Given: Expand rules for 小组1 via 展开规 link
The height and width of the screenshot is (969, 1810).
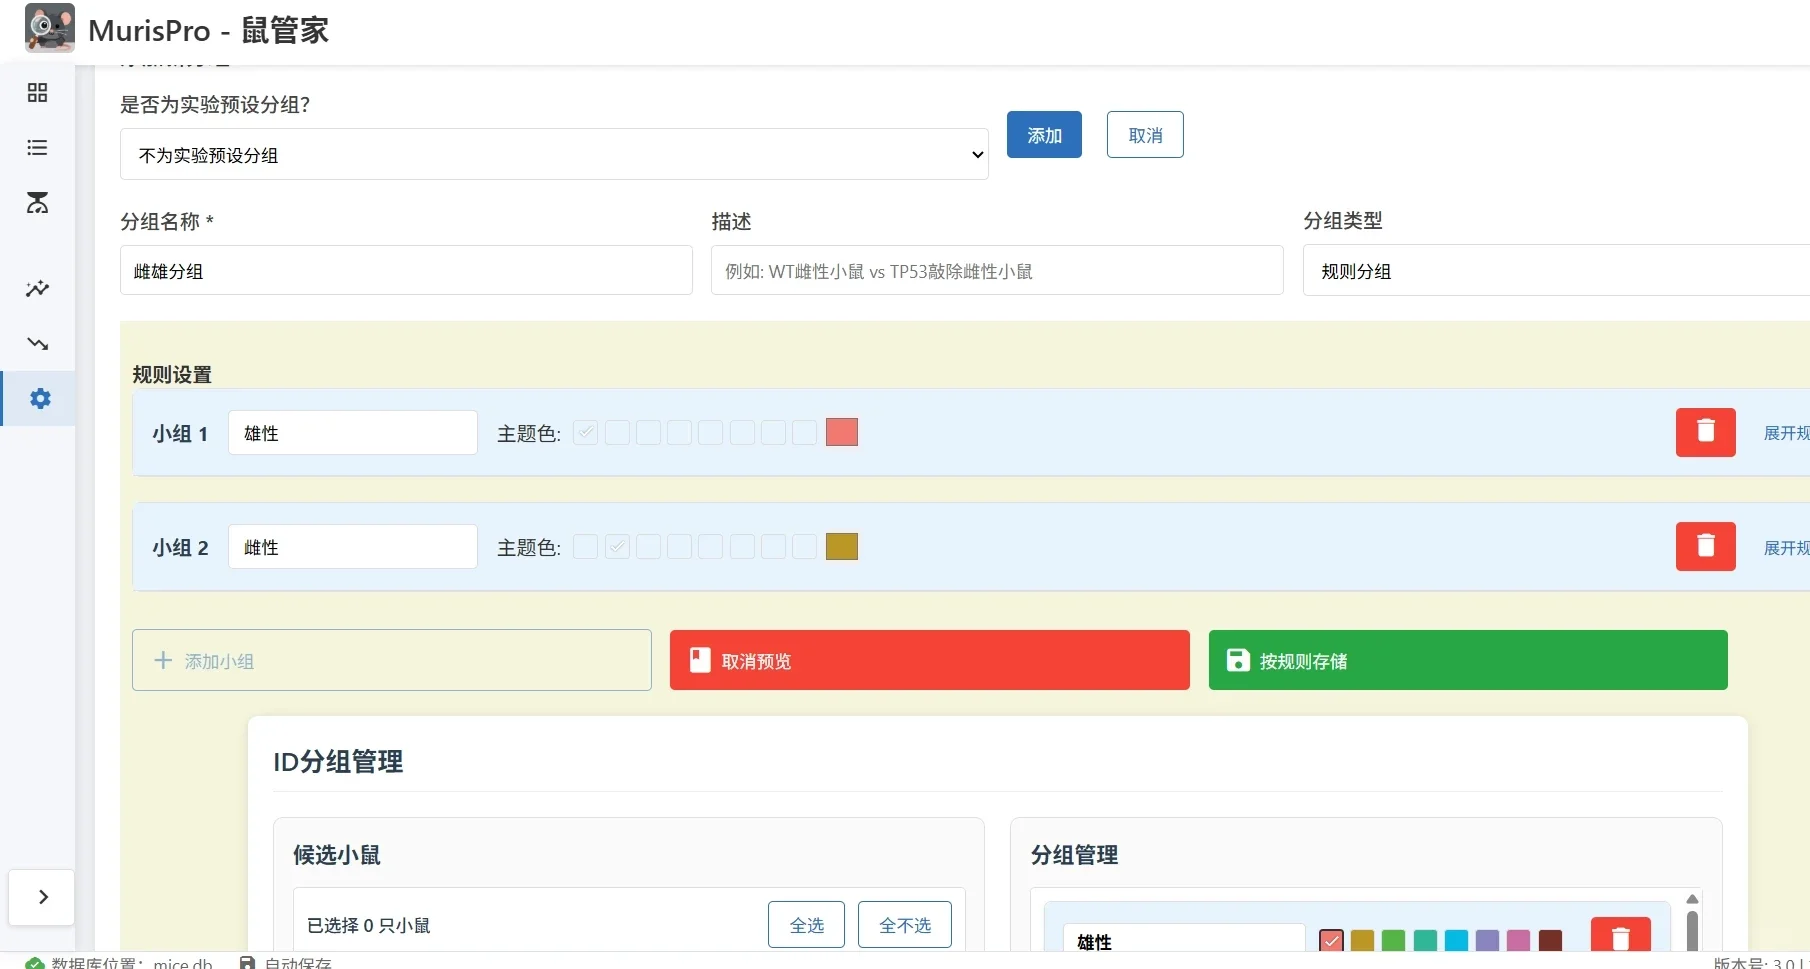Looking at the screenshot, I should tap(1786, 433).
